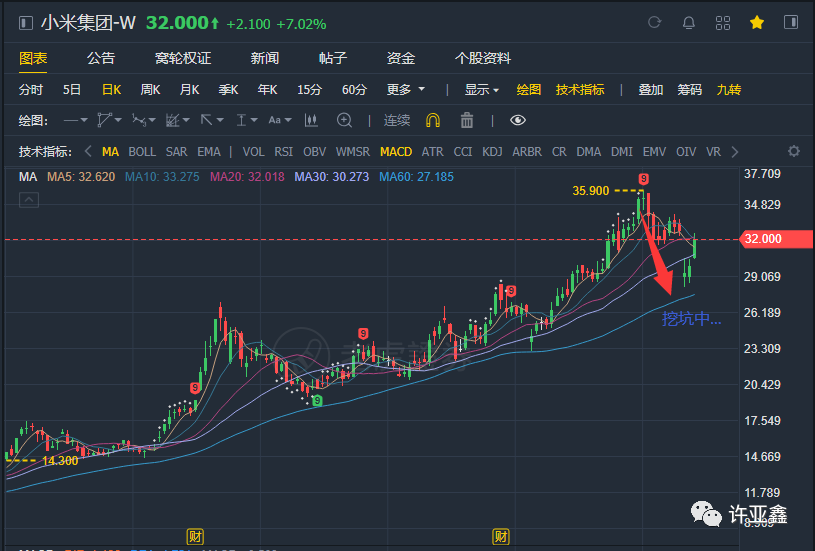Open the grid layout icon
Screen dimensions: 815x551
click(x=722, y=22)
